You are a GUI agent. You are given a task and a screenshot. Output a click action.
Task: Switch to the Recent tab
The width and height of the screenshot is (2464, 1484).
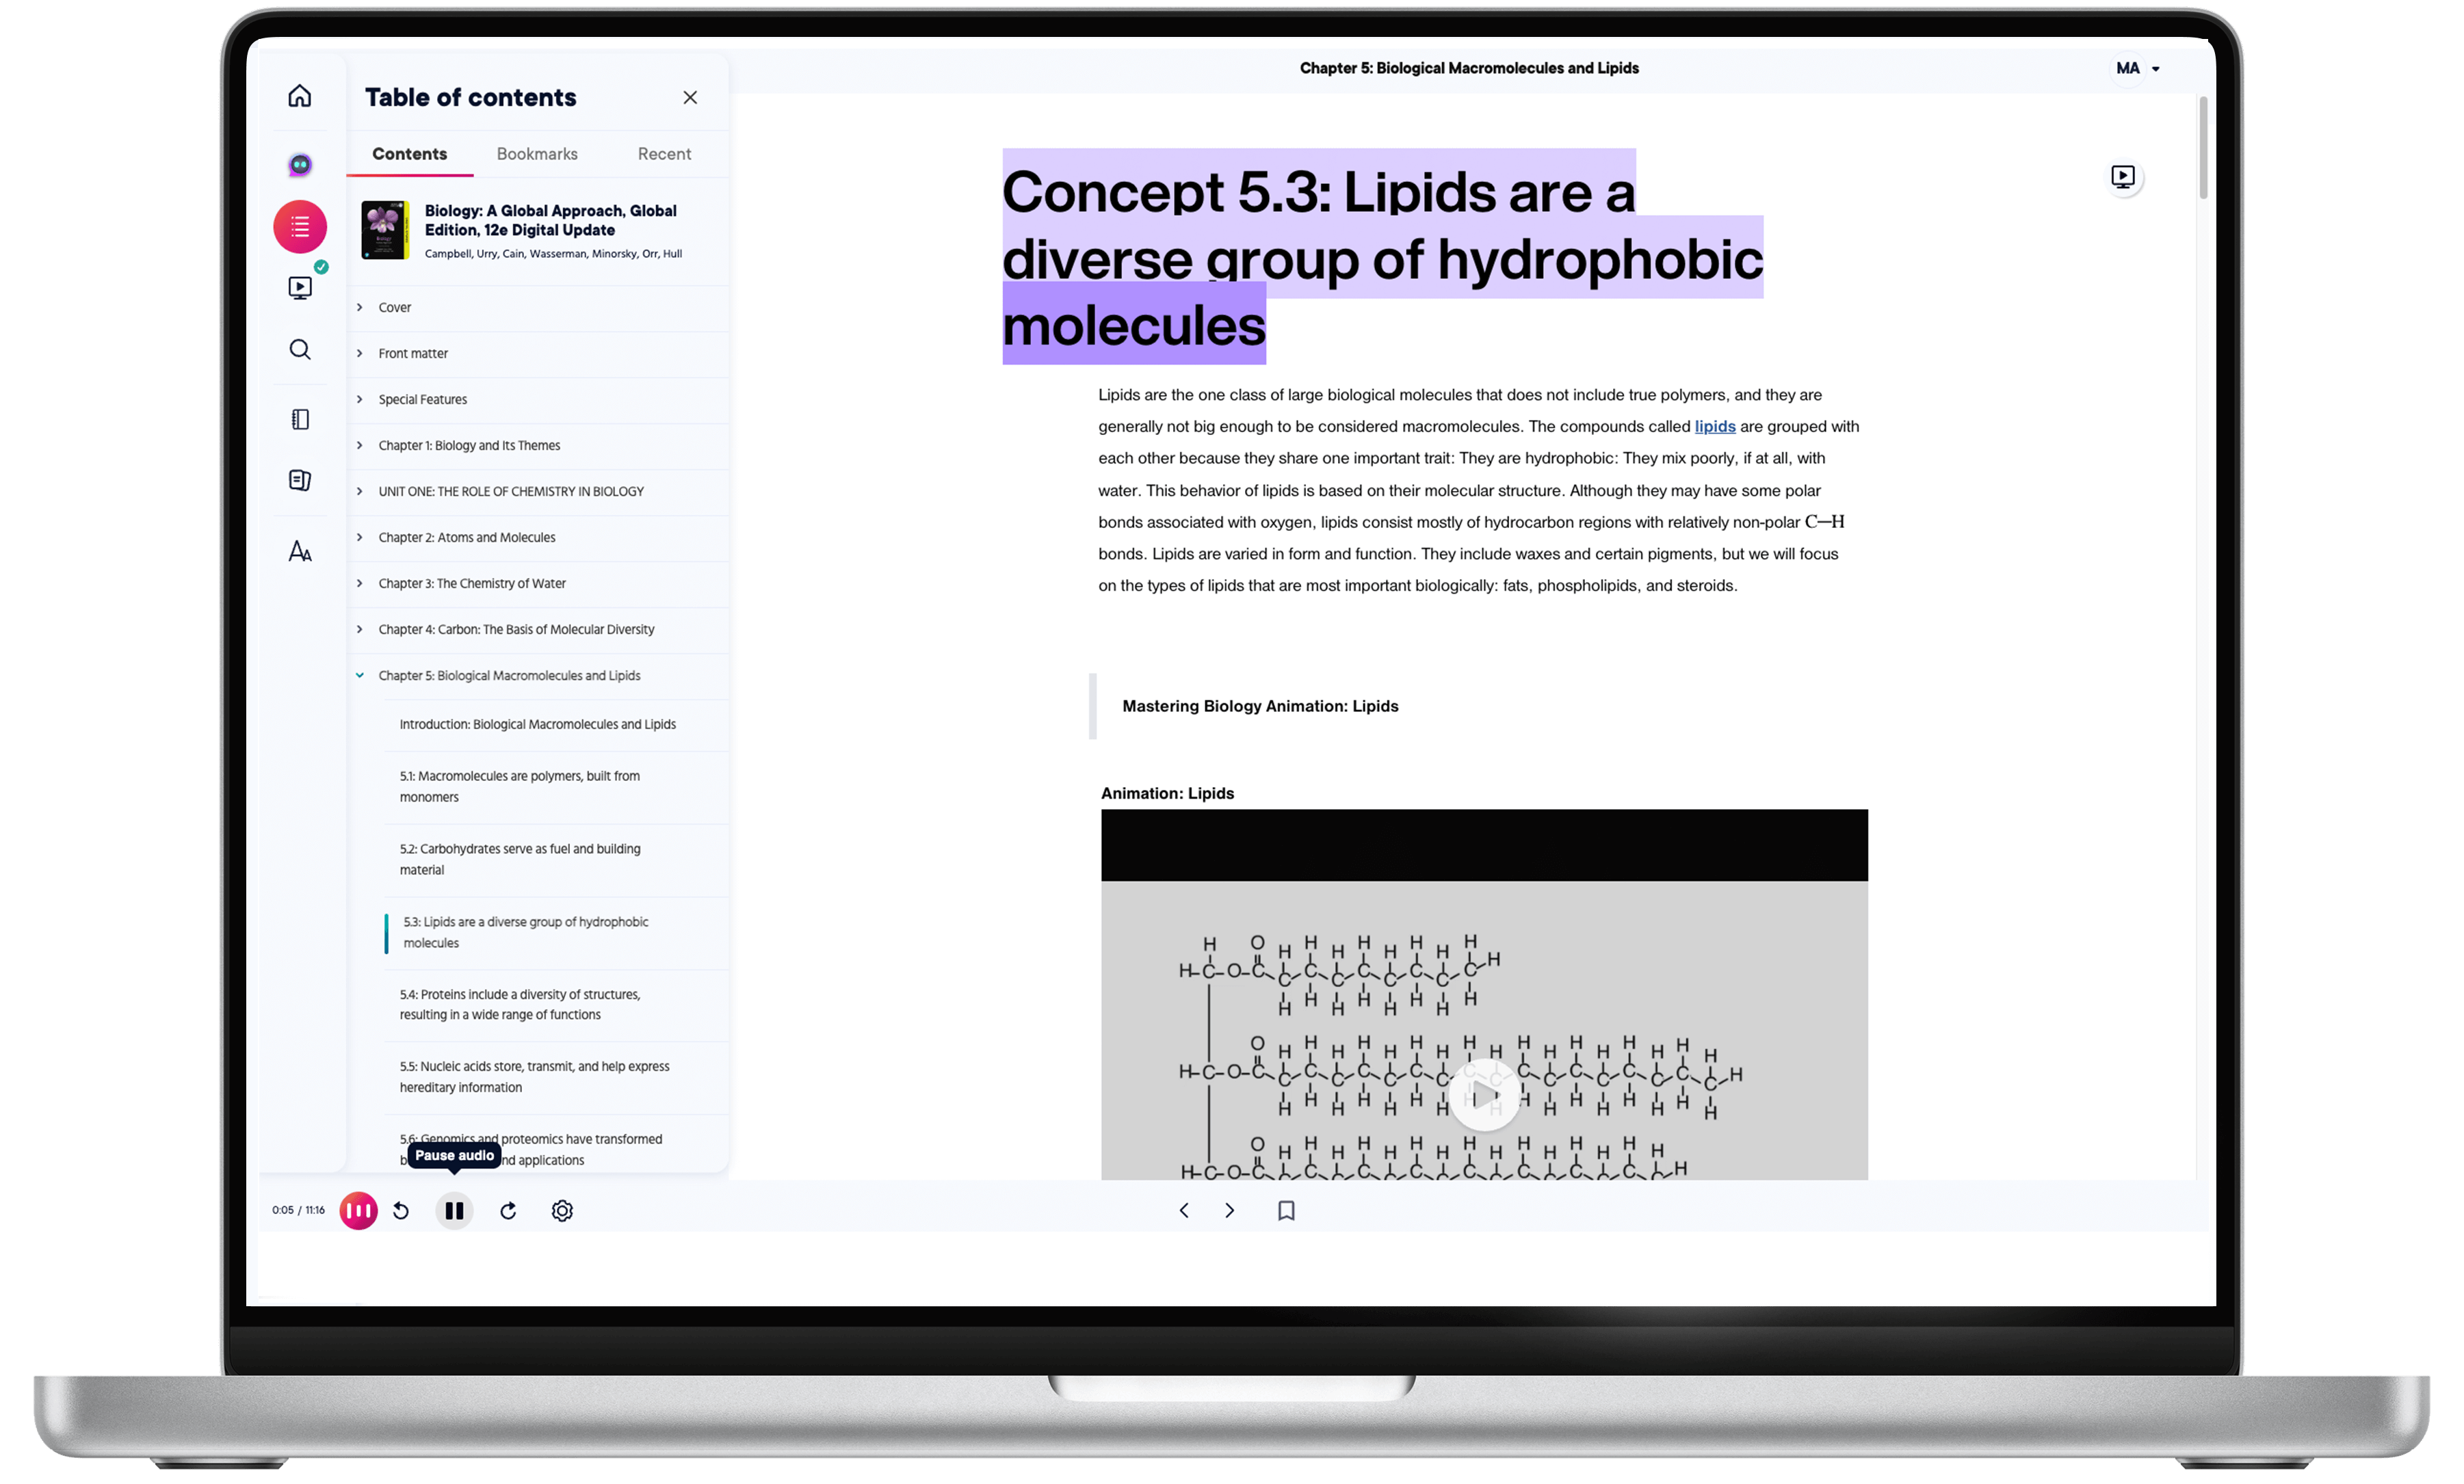tap(664, 154)
